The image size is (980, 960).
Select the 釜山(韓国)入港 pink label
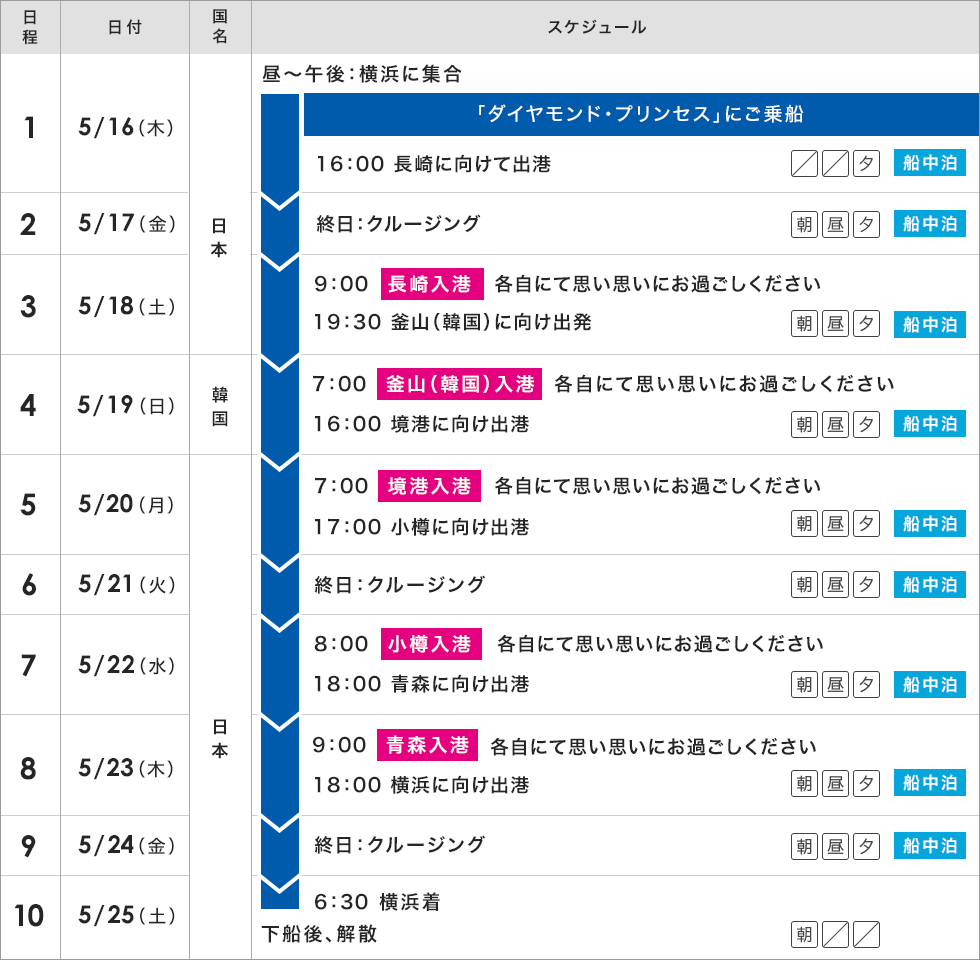coord(460,384)
